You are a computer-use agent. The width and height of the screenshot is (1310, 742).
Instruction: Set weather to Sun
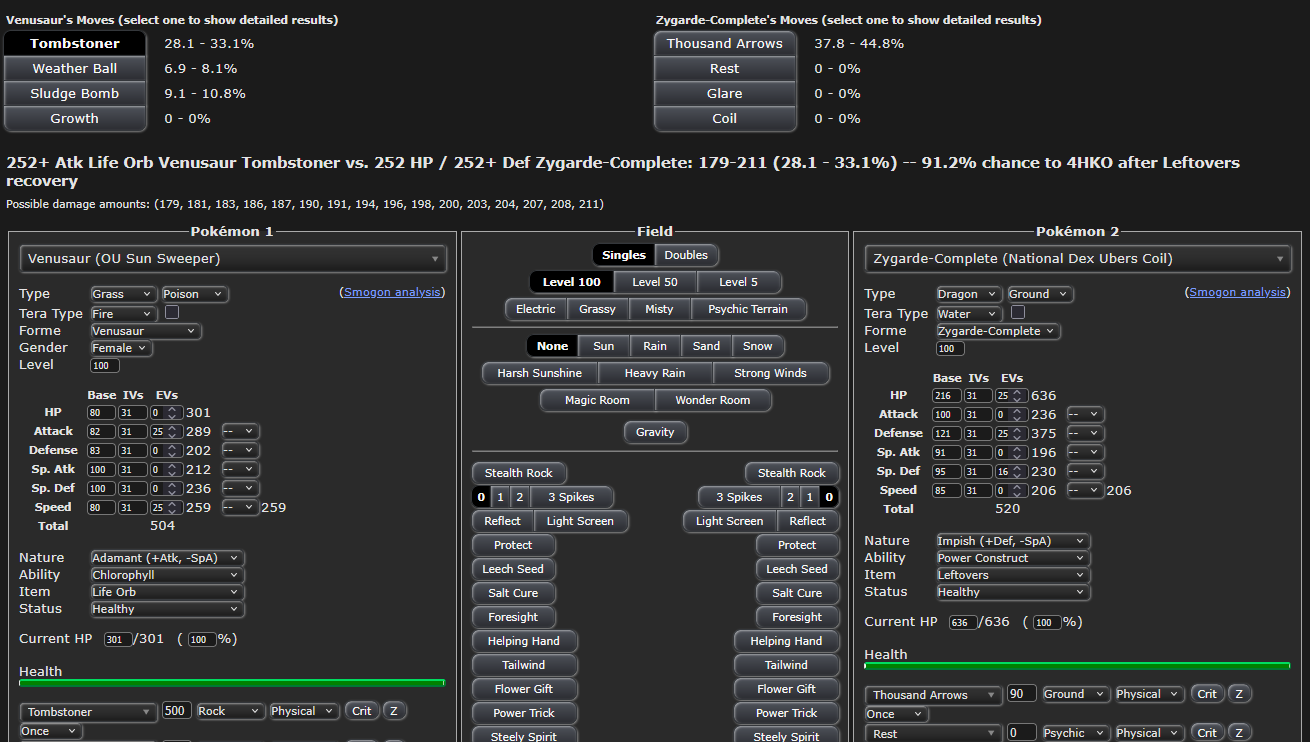pyautogui.click(x=604, y=346)
